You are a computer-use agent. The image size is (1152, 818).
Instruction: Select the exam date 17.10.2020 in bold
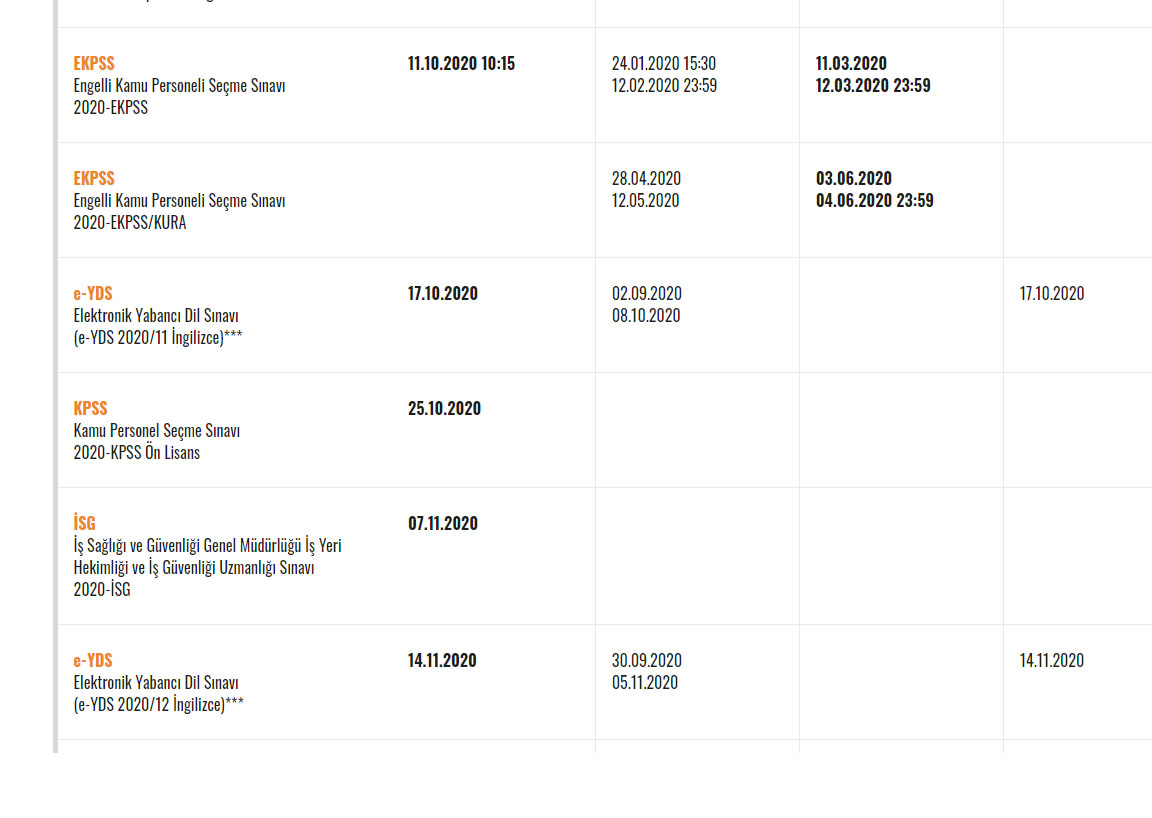[442, 293]
